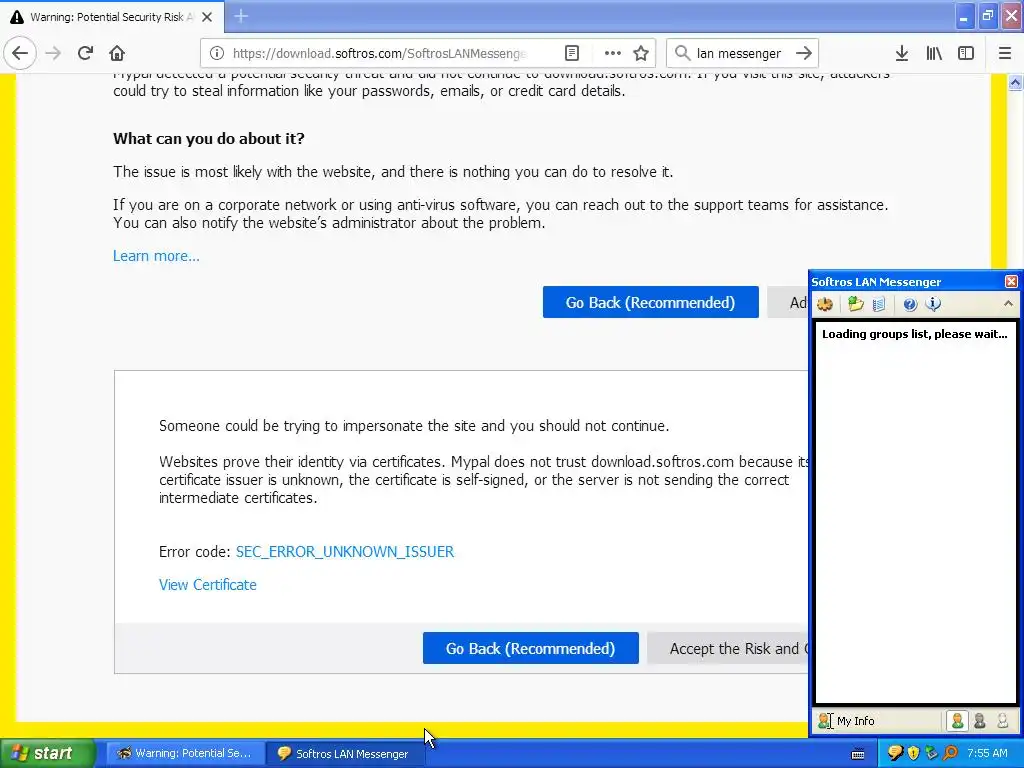Submit search with the arrow button
The width and height of the screenshot is (1024, 768).
[x=804, y=53]
